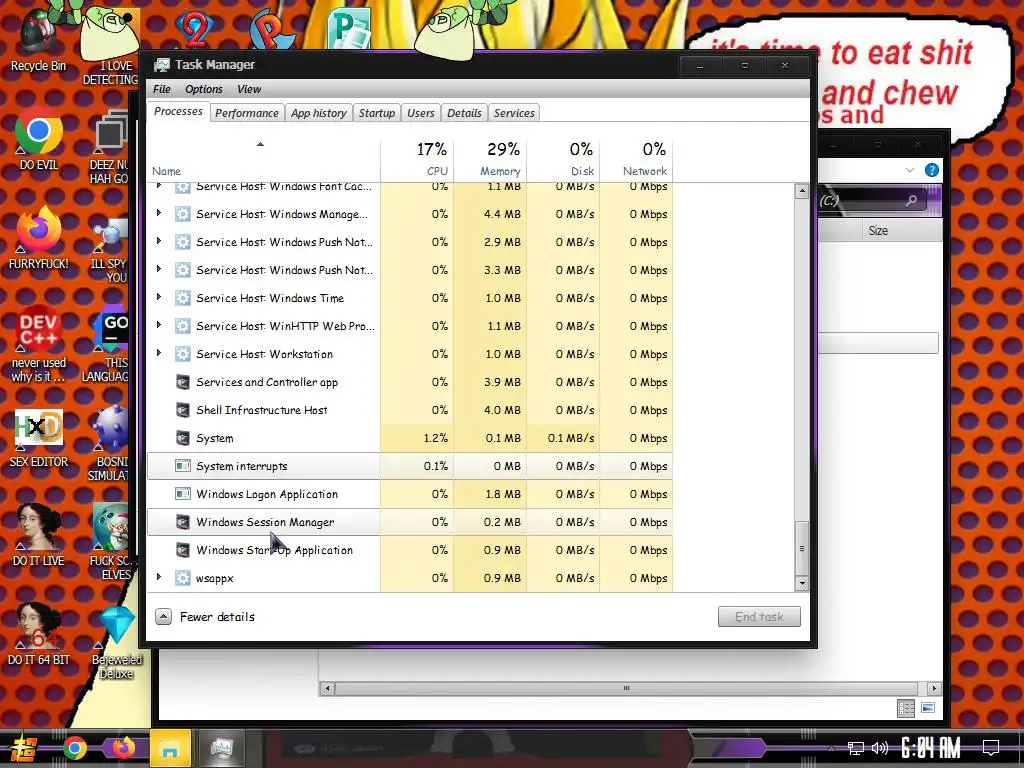This screenshot has width=1024, height=768.
Task: Open the 'I LOVE DETECTING' desktop shortcut
Action: pos(110,46)
